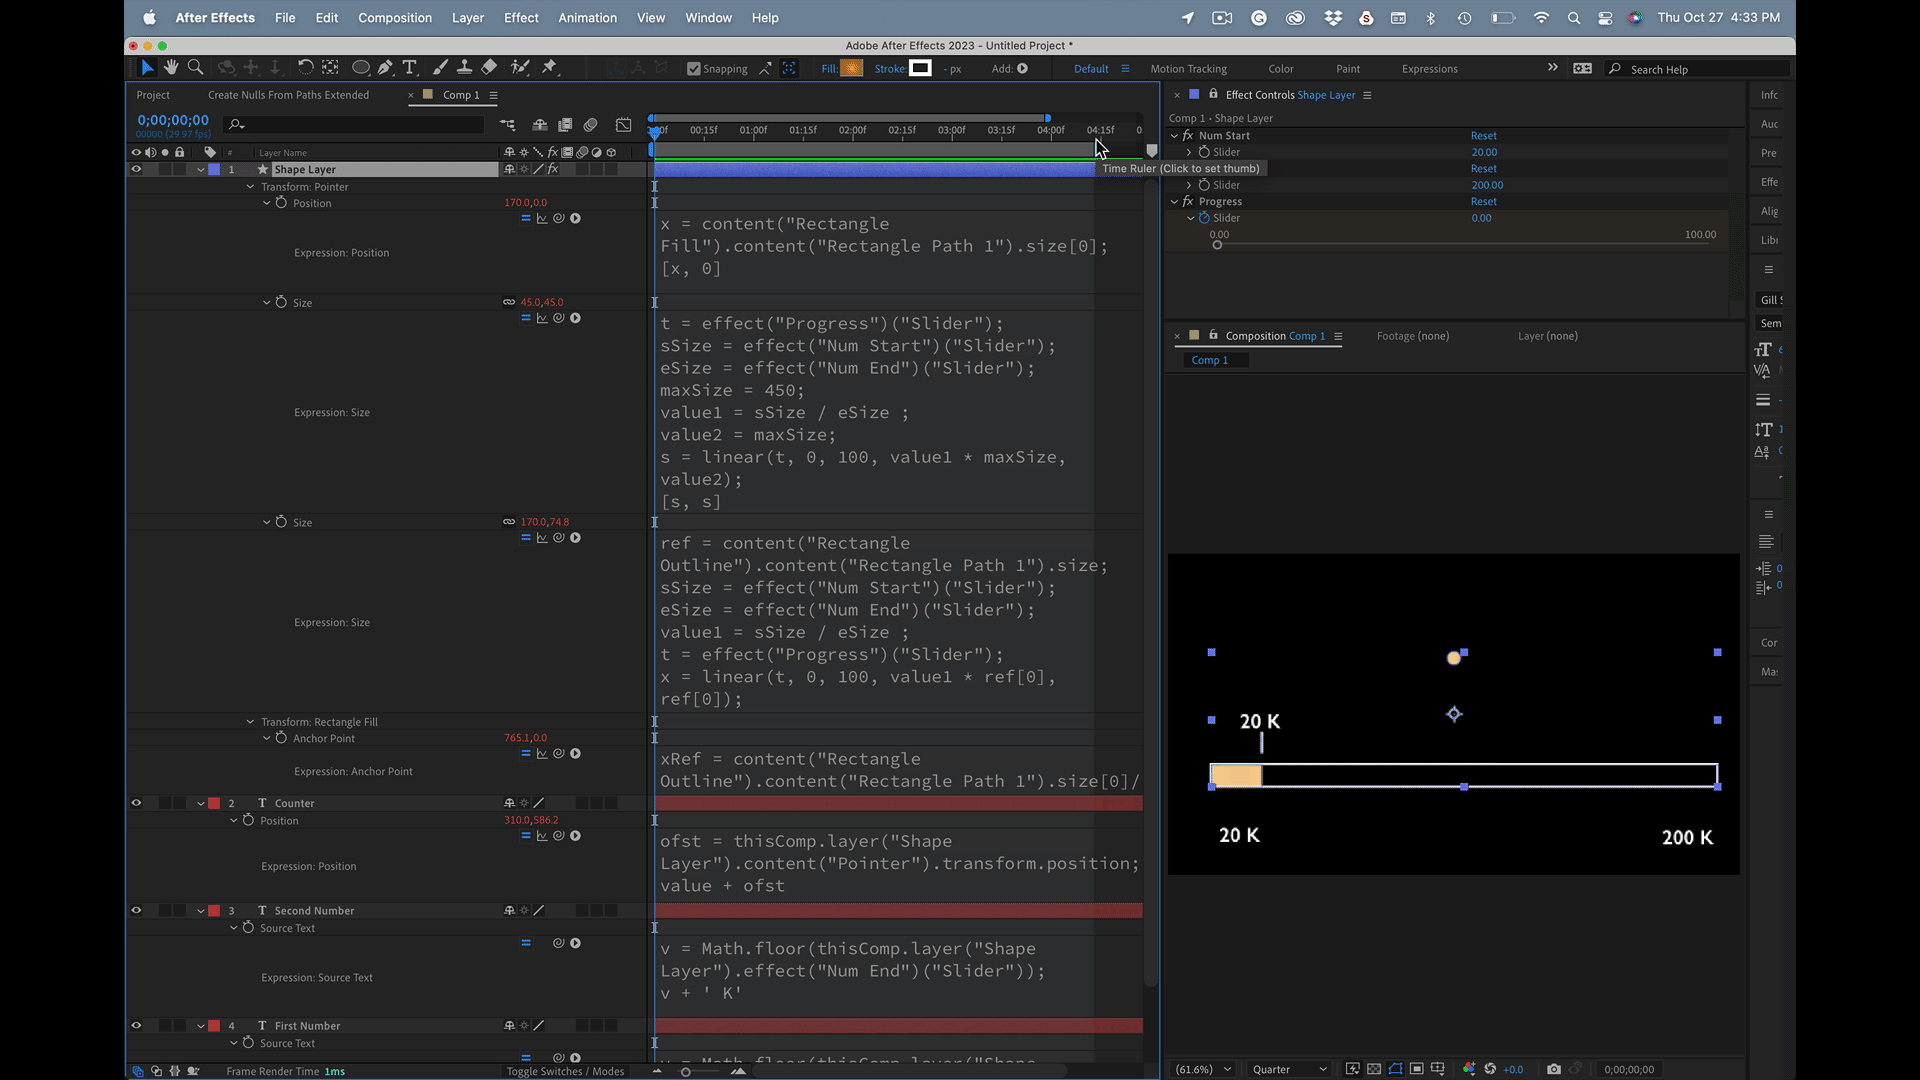Take snapshot with camera icon
The image size is (1920, 1080).
tap(1553, 1069)
